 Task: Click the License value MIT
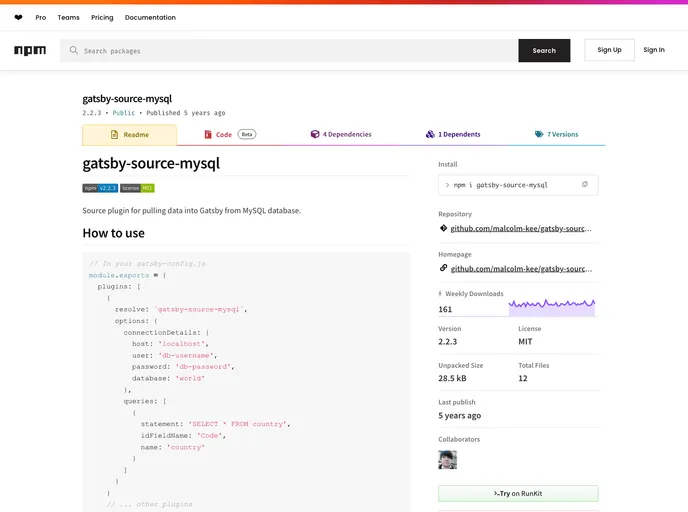(525, 342)
